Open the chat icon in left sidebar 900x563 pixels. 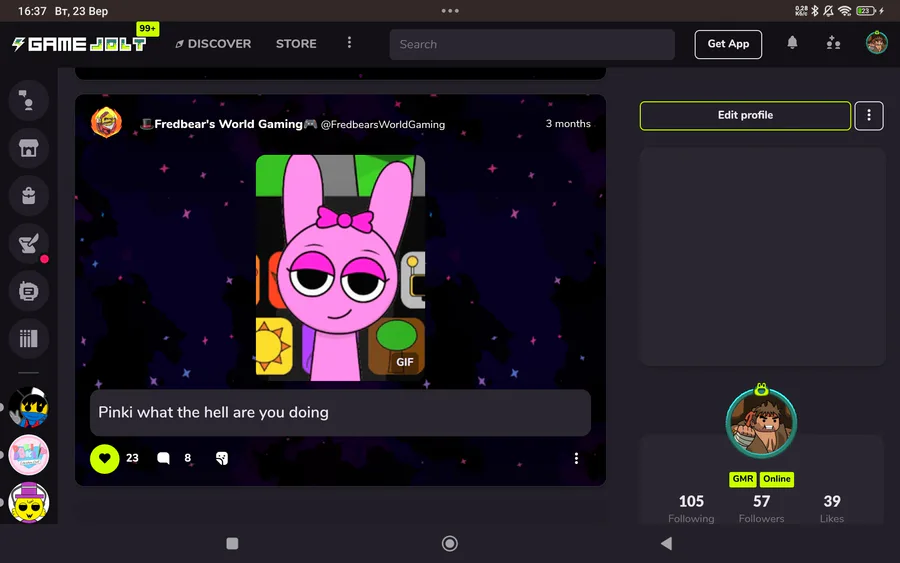click(28, 100)
